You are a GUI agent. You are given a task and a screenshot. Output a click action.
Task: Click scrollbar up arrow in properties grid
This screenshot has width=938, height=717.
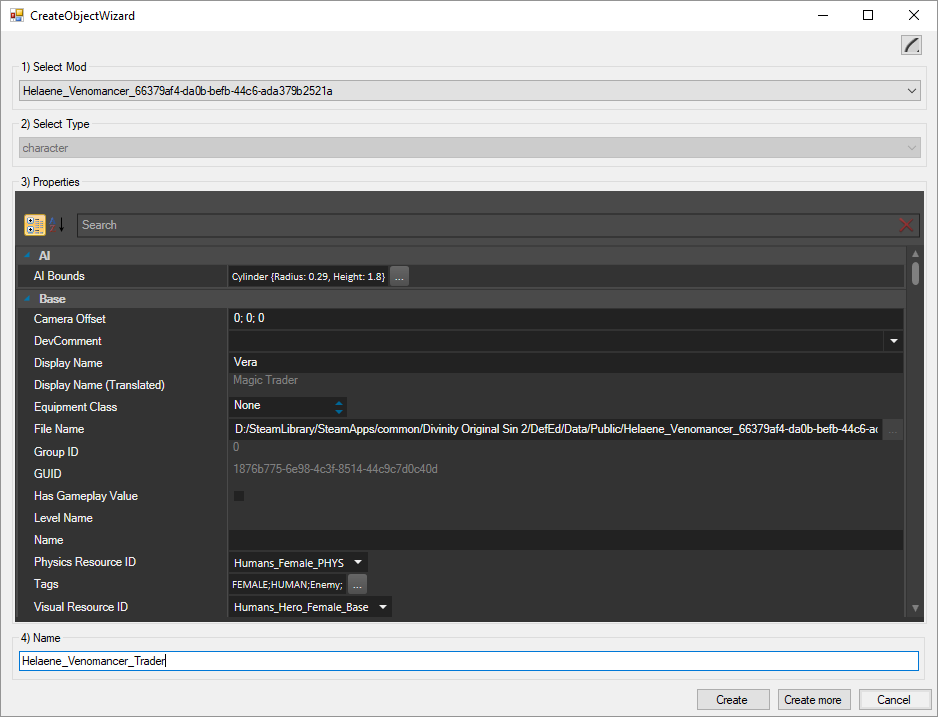915,254
